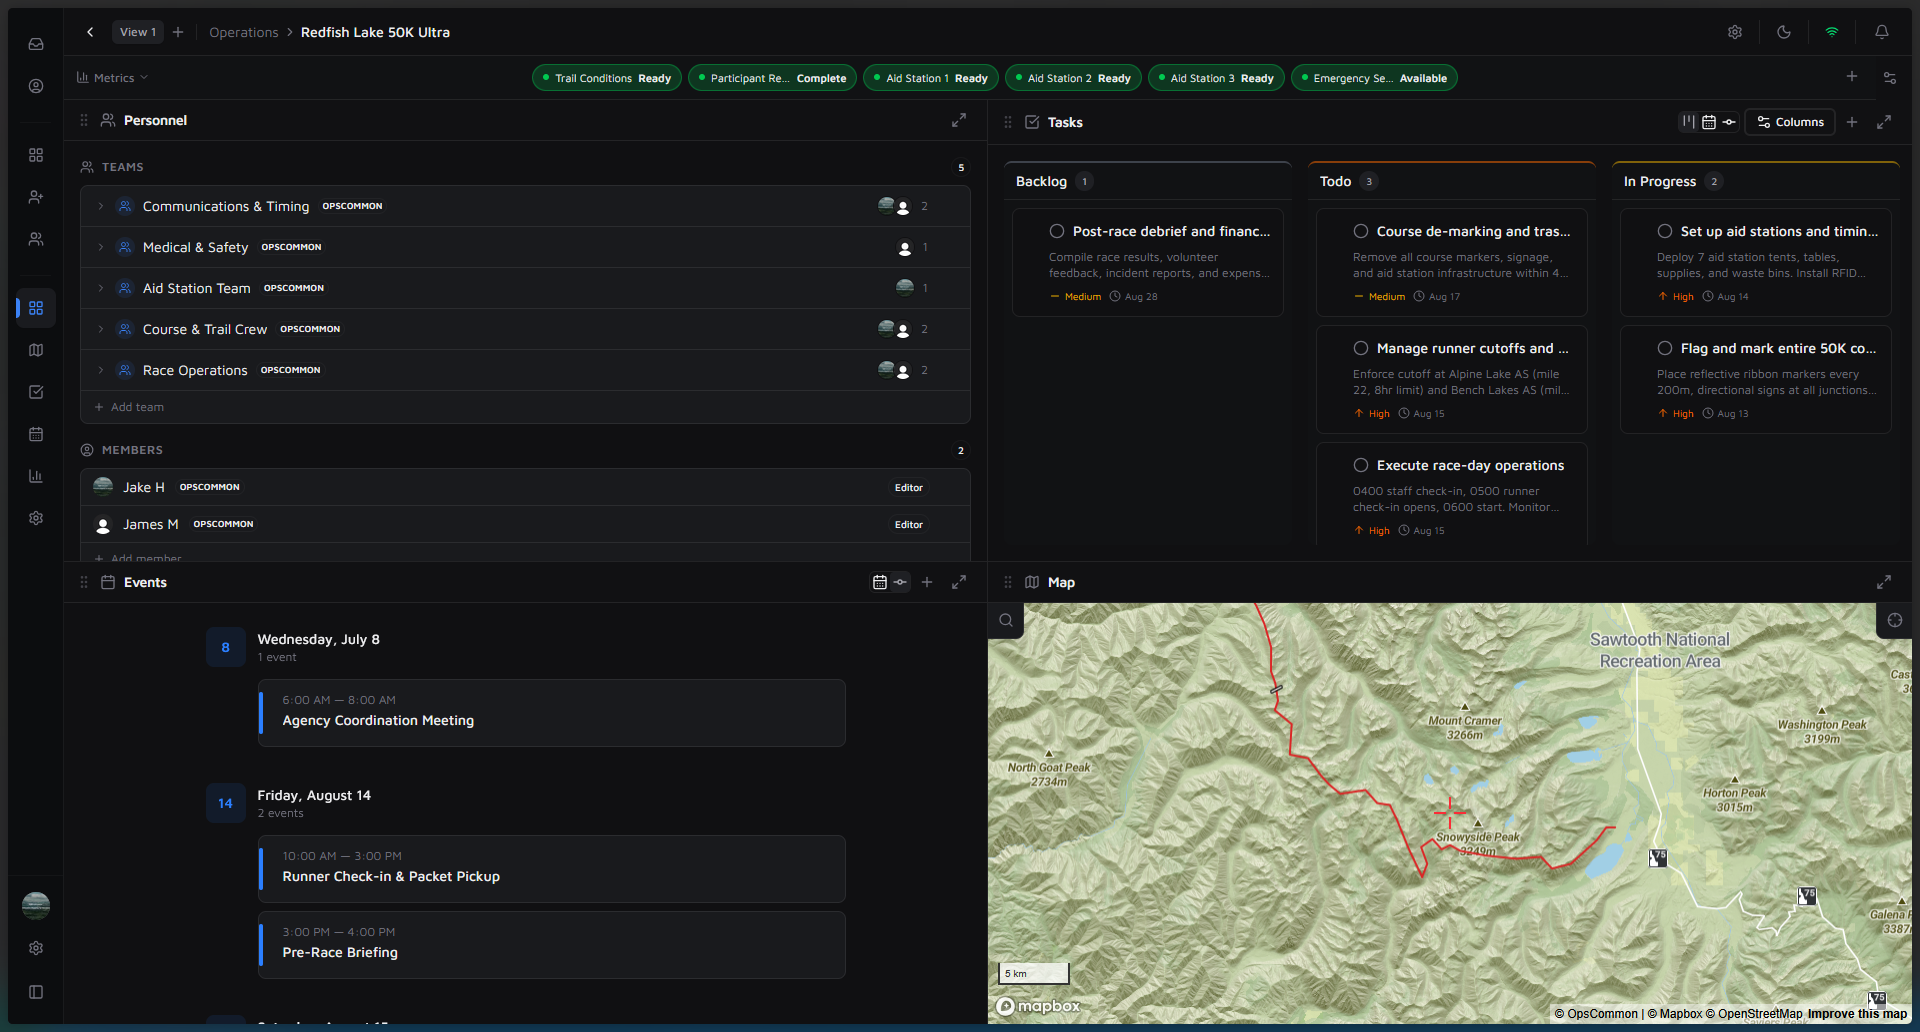Open the notifications bell
The width and height of the screenshot is (1920, 1032).
pos(1881,32)
